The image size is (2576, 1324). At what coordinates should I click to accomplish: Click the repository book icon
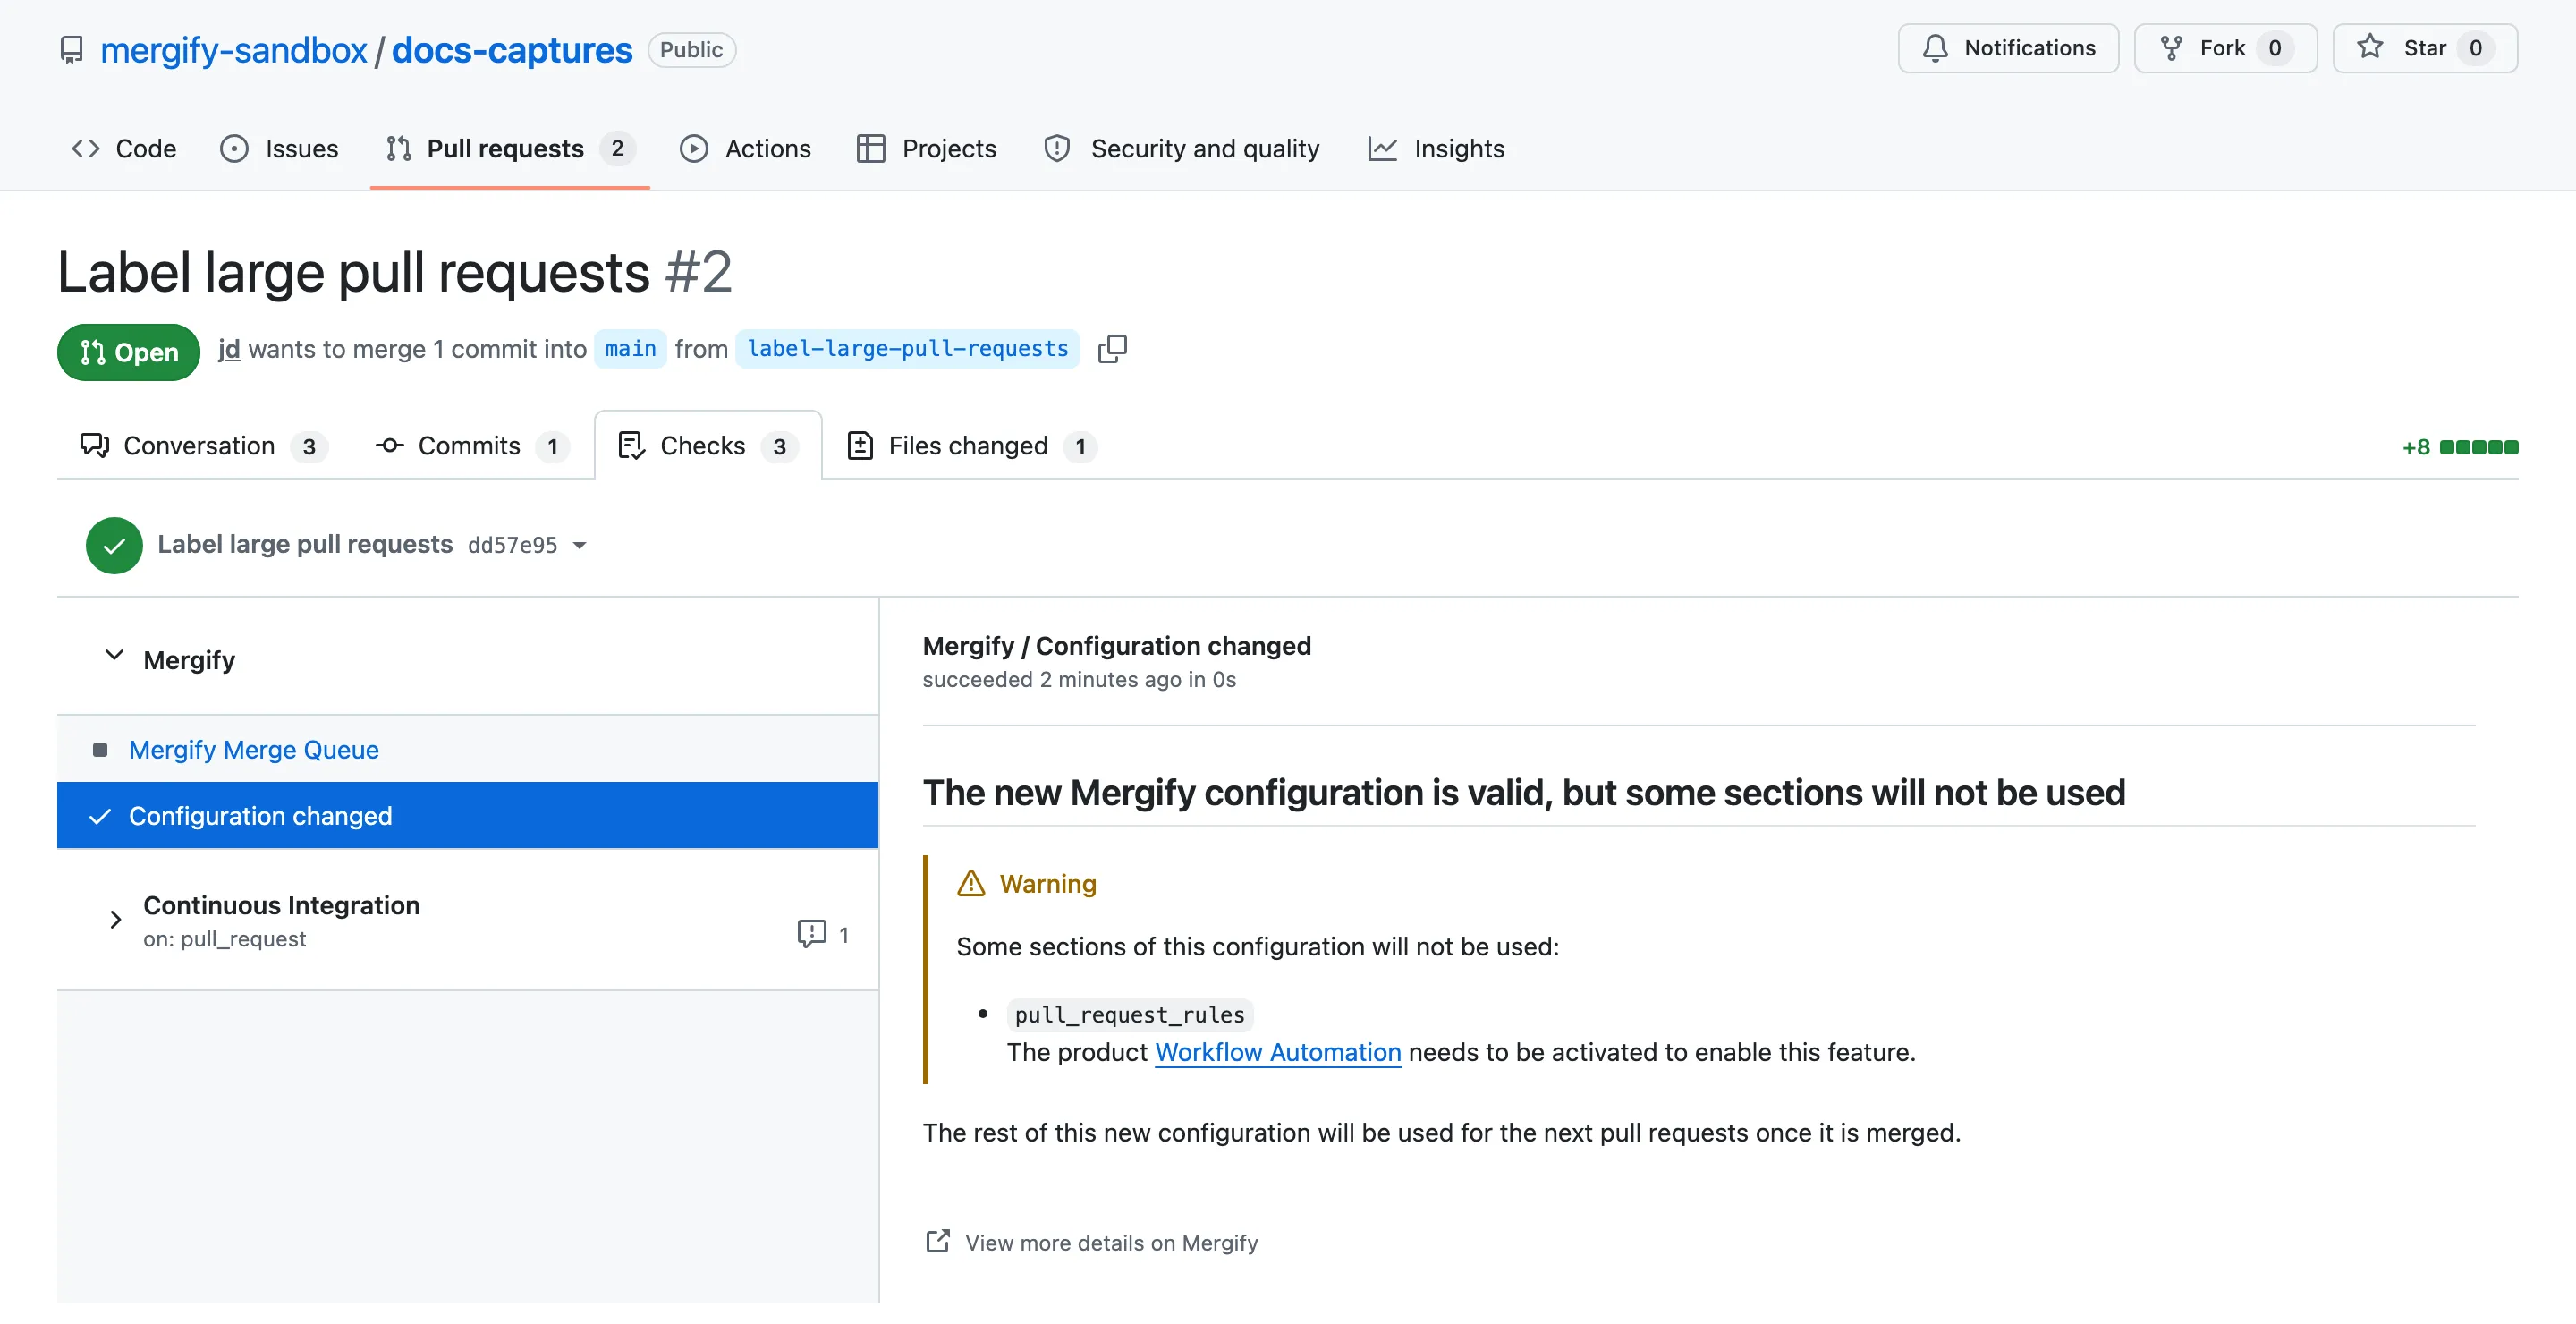coord(71,50)
